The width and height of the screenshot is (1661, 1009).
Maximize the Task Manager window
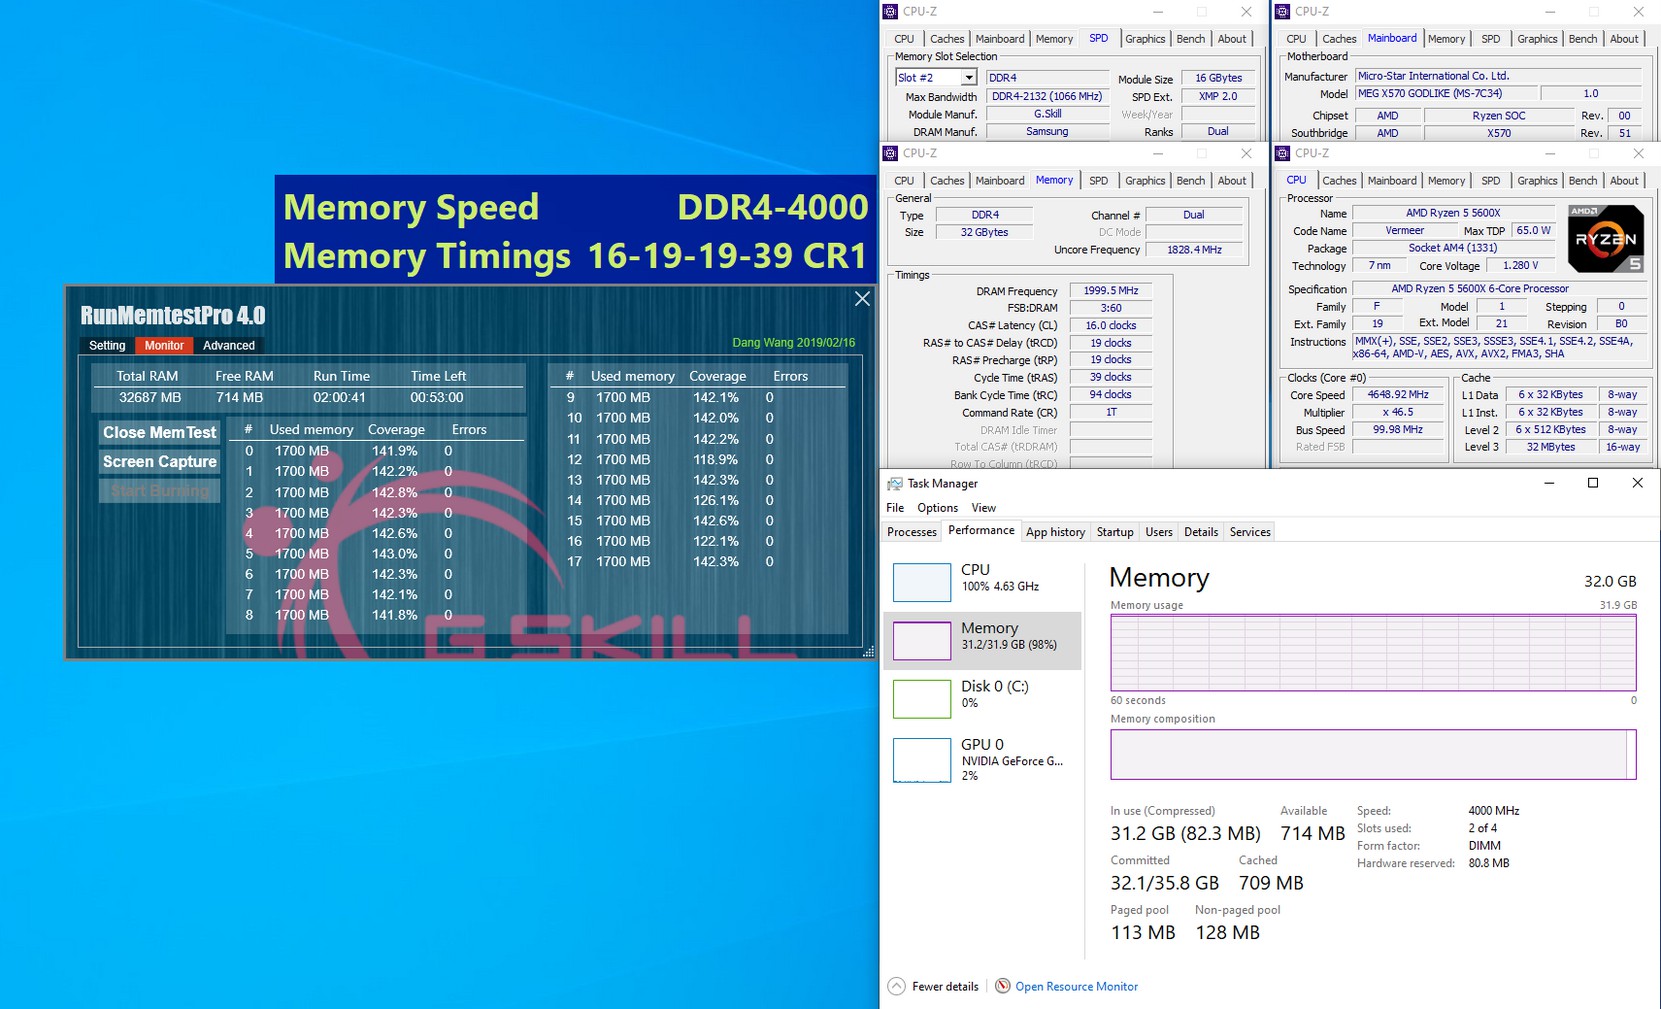point(1593,484)
